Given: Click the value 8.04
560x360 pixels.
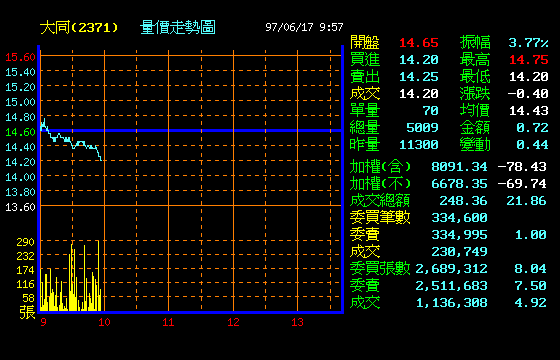Looking at the screenshot, I should (530, 269).
